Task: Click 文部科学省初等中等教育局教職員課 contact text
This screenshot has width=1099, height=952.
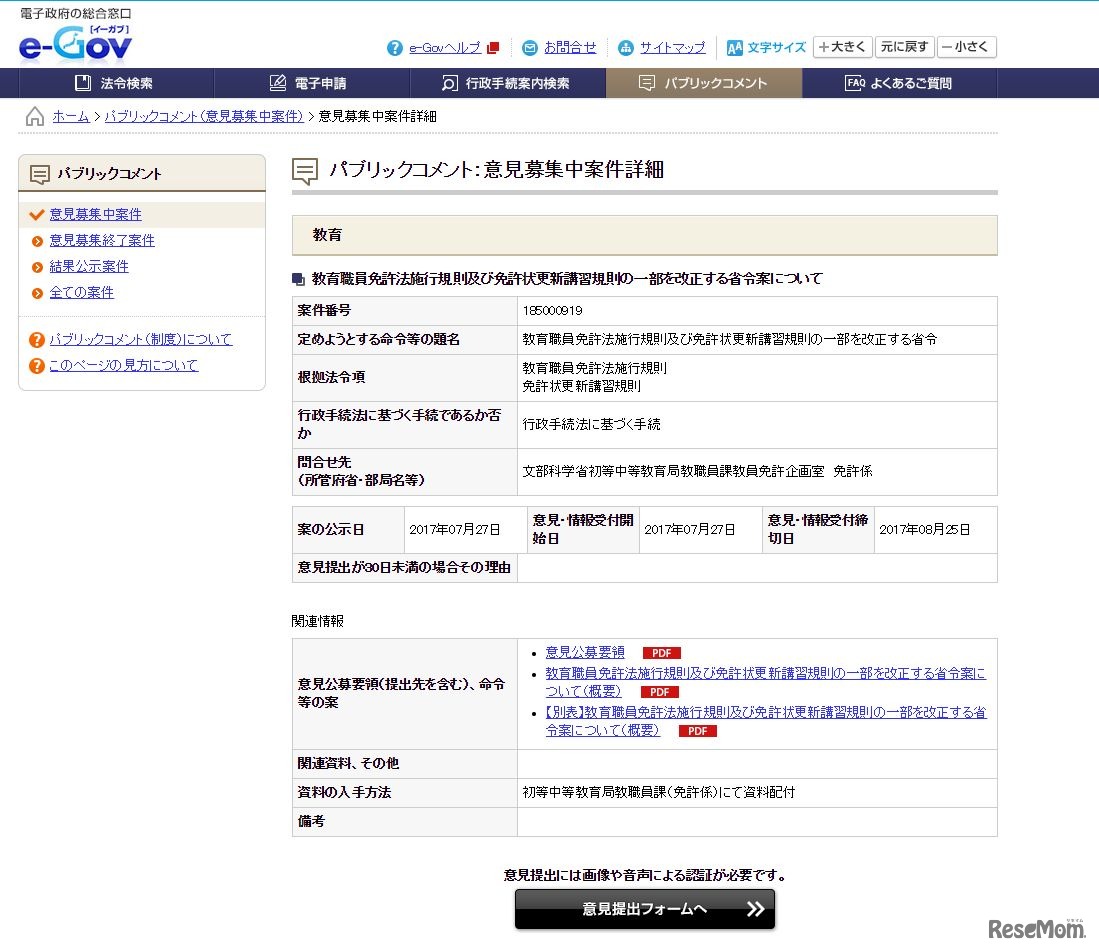Action: pos(697,472)
